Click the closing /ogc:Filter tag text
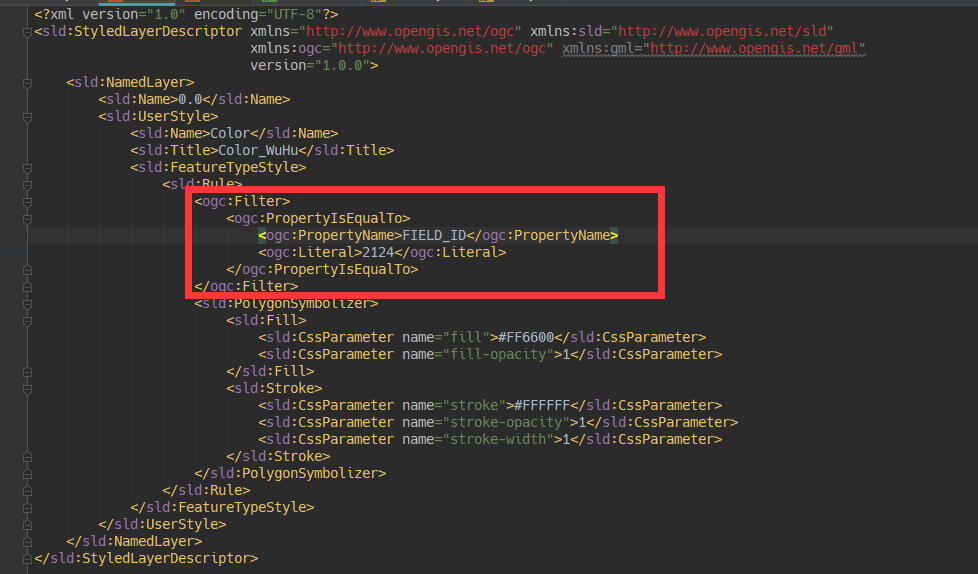The width and height of the screenshot is (978, 574). (246, 286)
